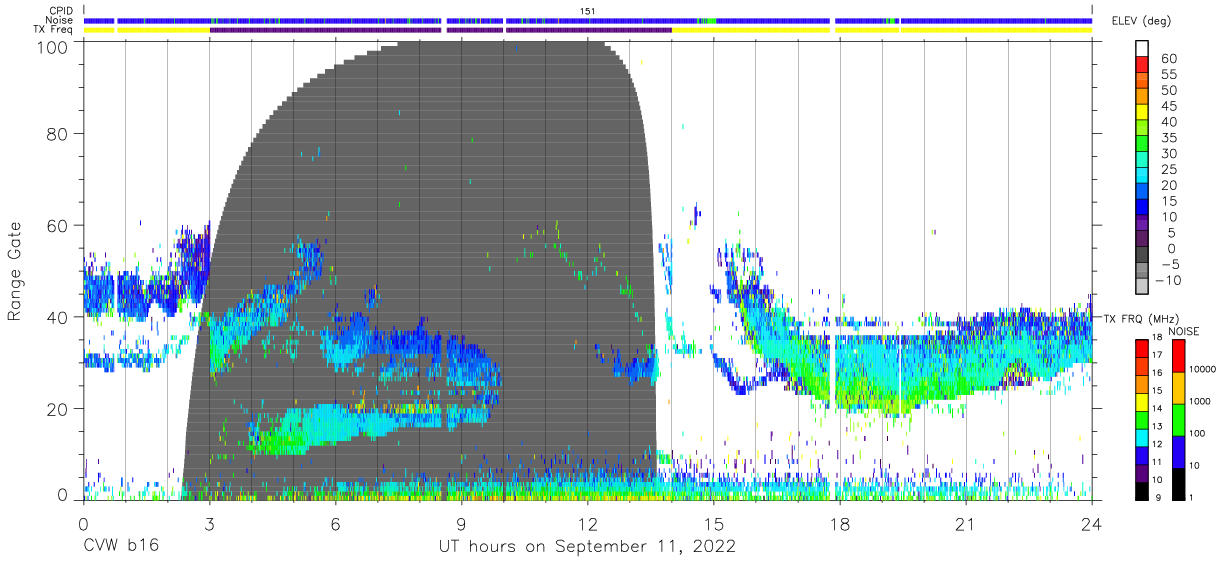The image size is (1228, 567).
Task: Click the '60' label on ELEV scale
Action: (1169, 59)
